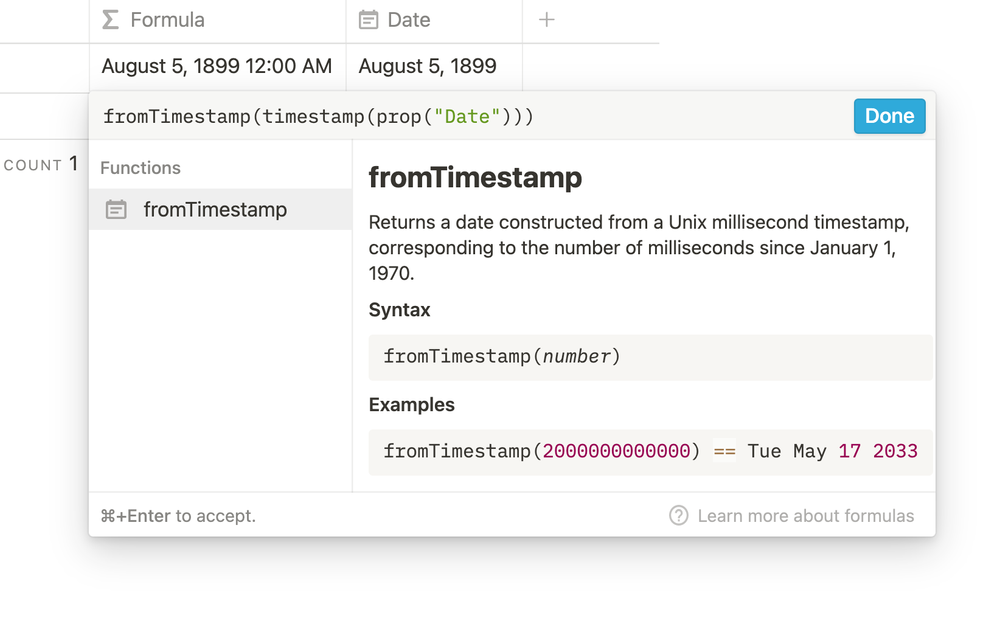Image resolution: width=1000 pixels, height=618 pixels.
Task: Click the fromTimestamp function list icon
Action: [116, 210]
